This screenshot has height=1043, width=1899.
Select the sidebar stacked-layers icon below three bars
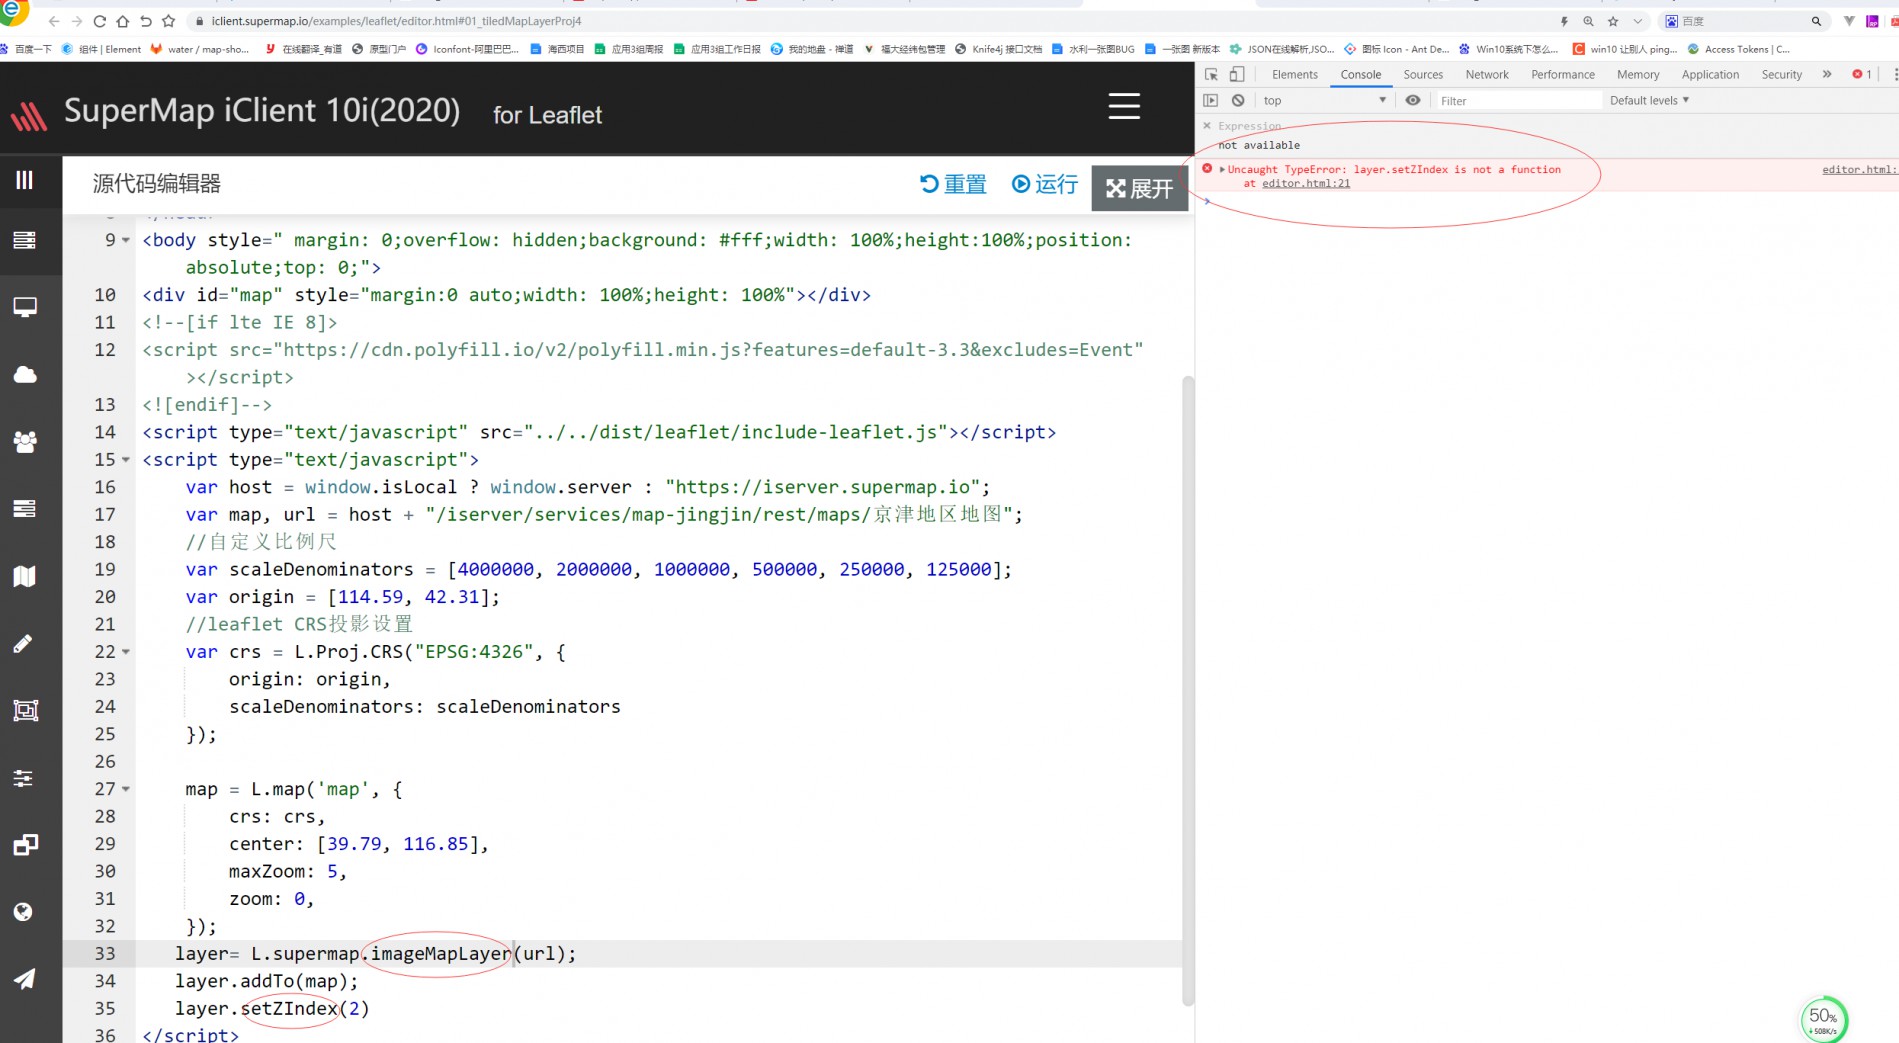click(x=25, y=240)
